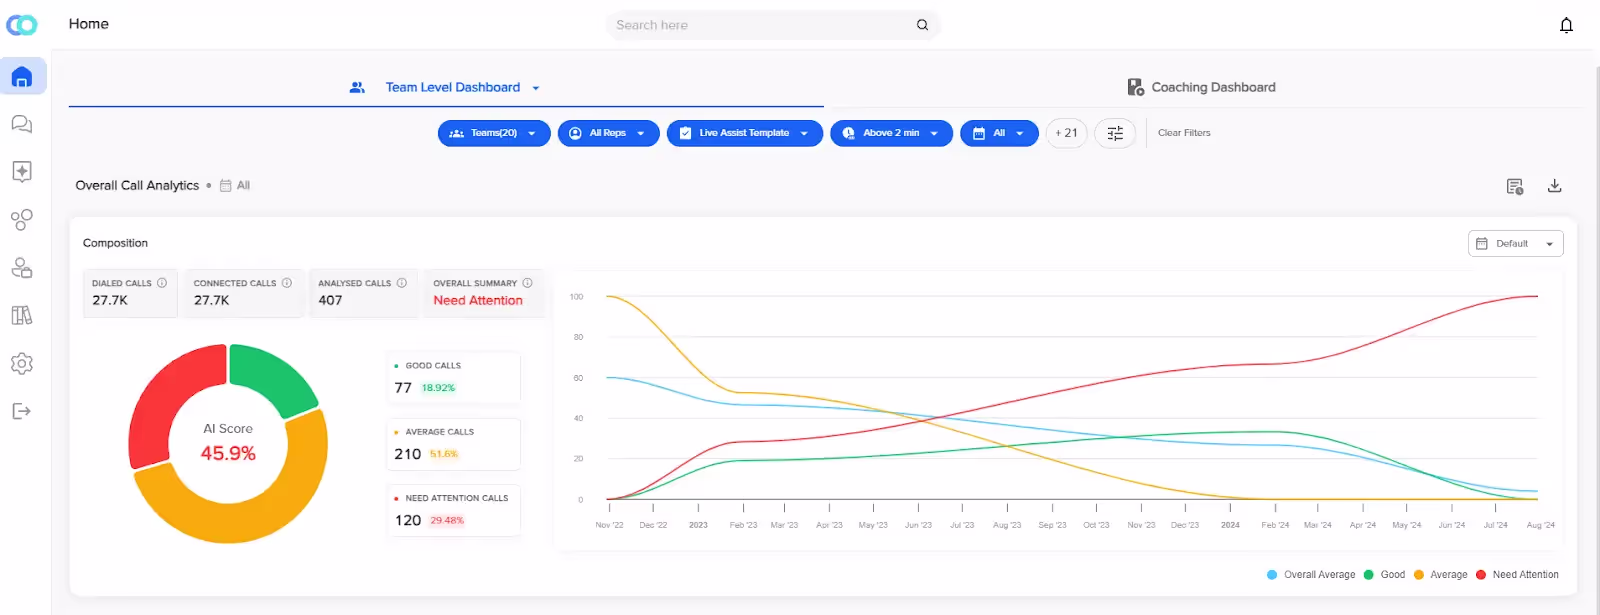Click the logout arrow sidebar icon
This screenshot has height=615, width=1600.
point(22,411)
